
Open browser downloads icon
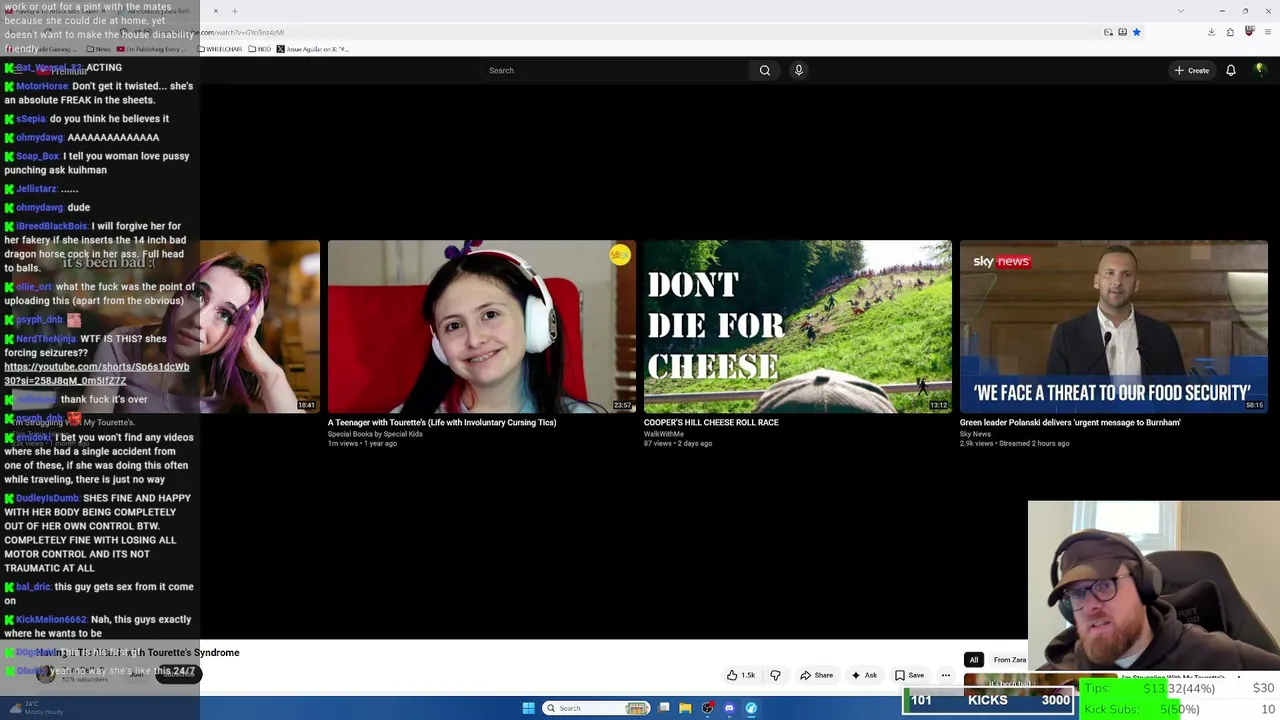(x=1211, y=32)
